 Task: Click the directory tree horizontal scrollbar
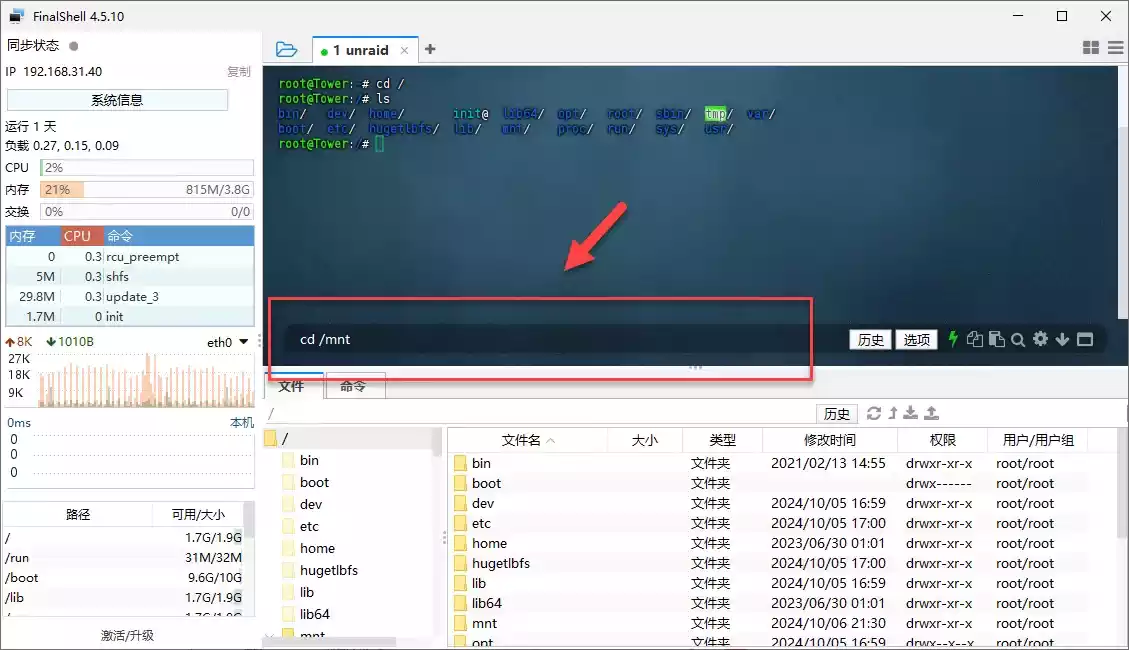tap(330, 641)
